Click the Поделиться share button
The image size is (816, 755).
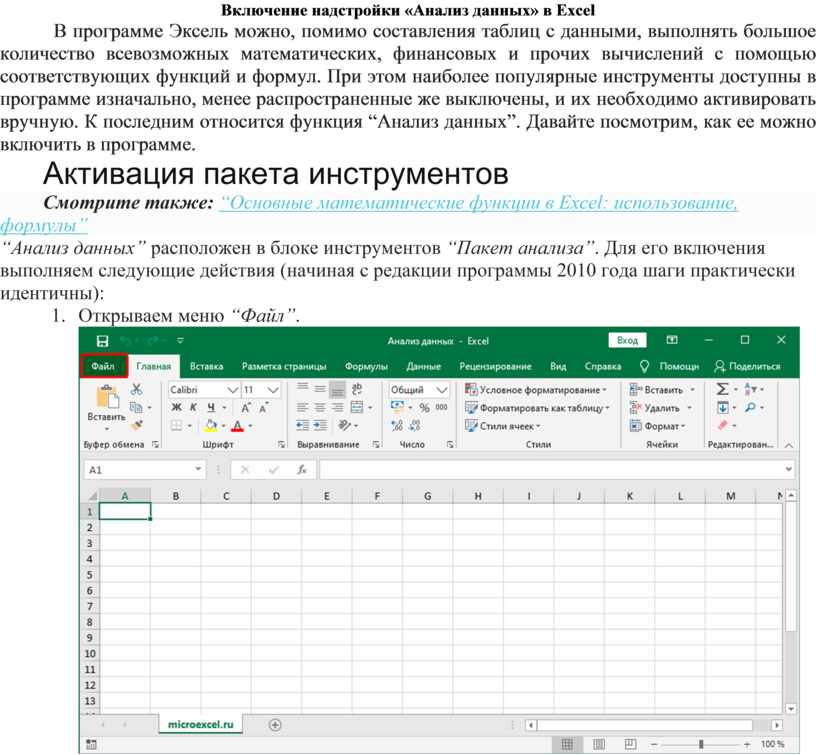click(748, 366)
